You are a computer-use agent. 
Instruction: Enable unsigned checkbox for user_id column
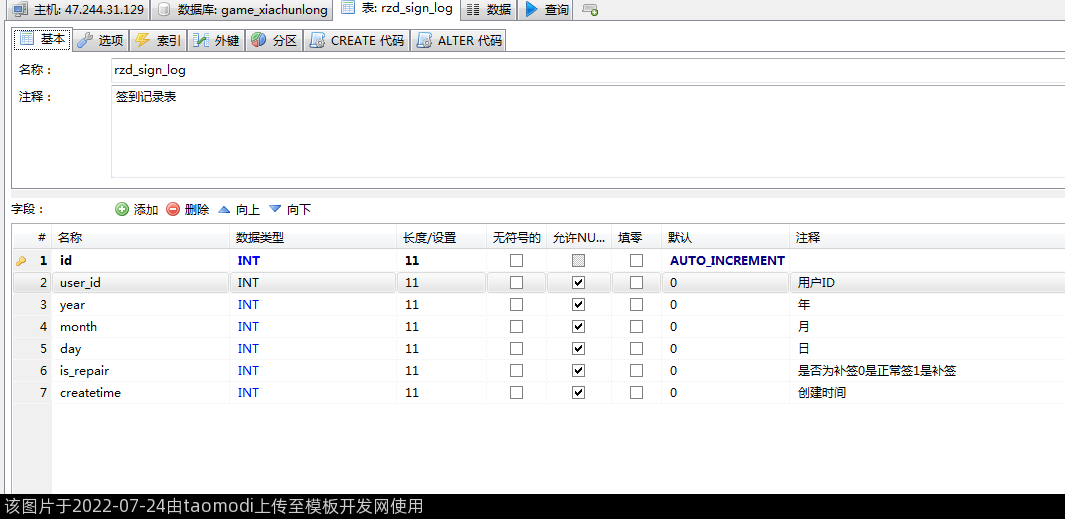tap(516, 283)
